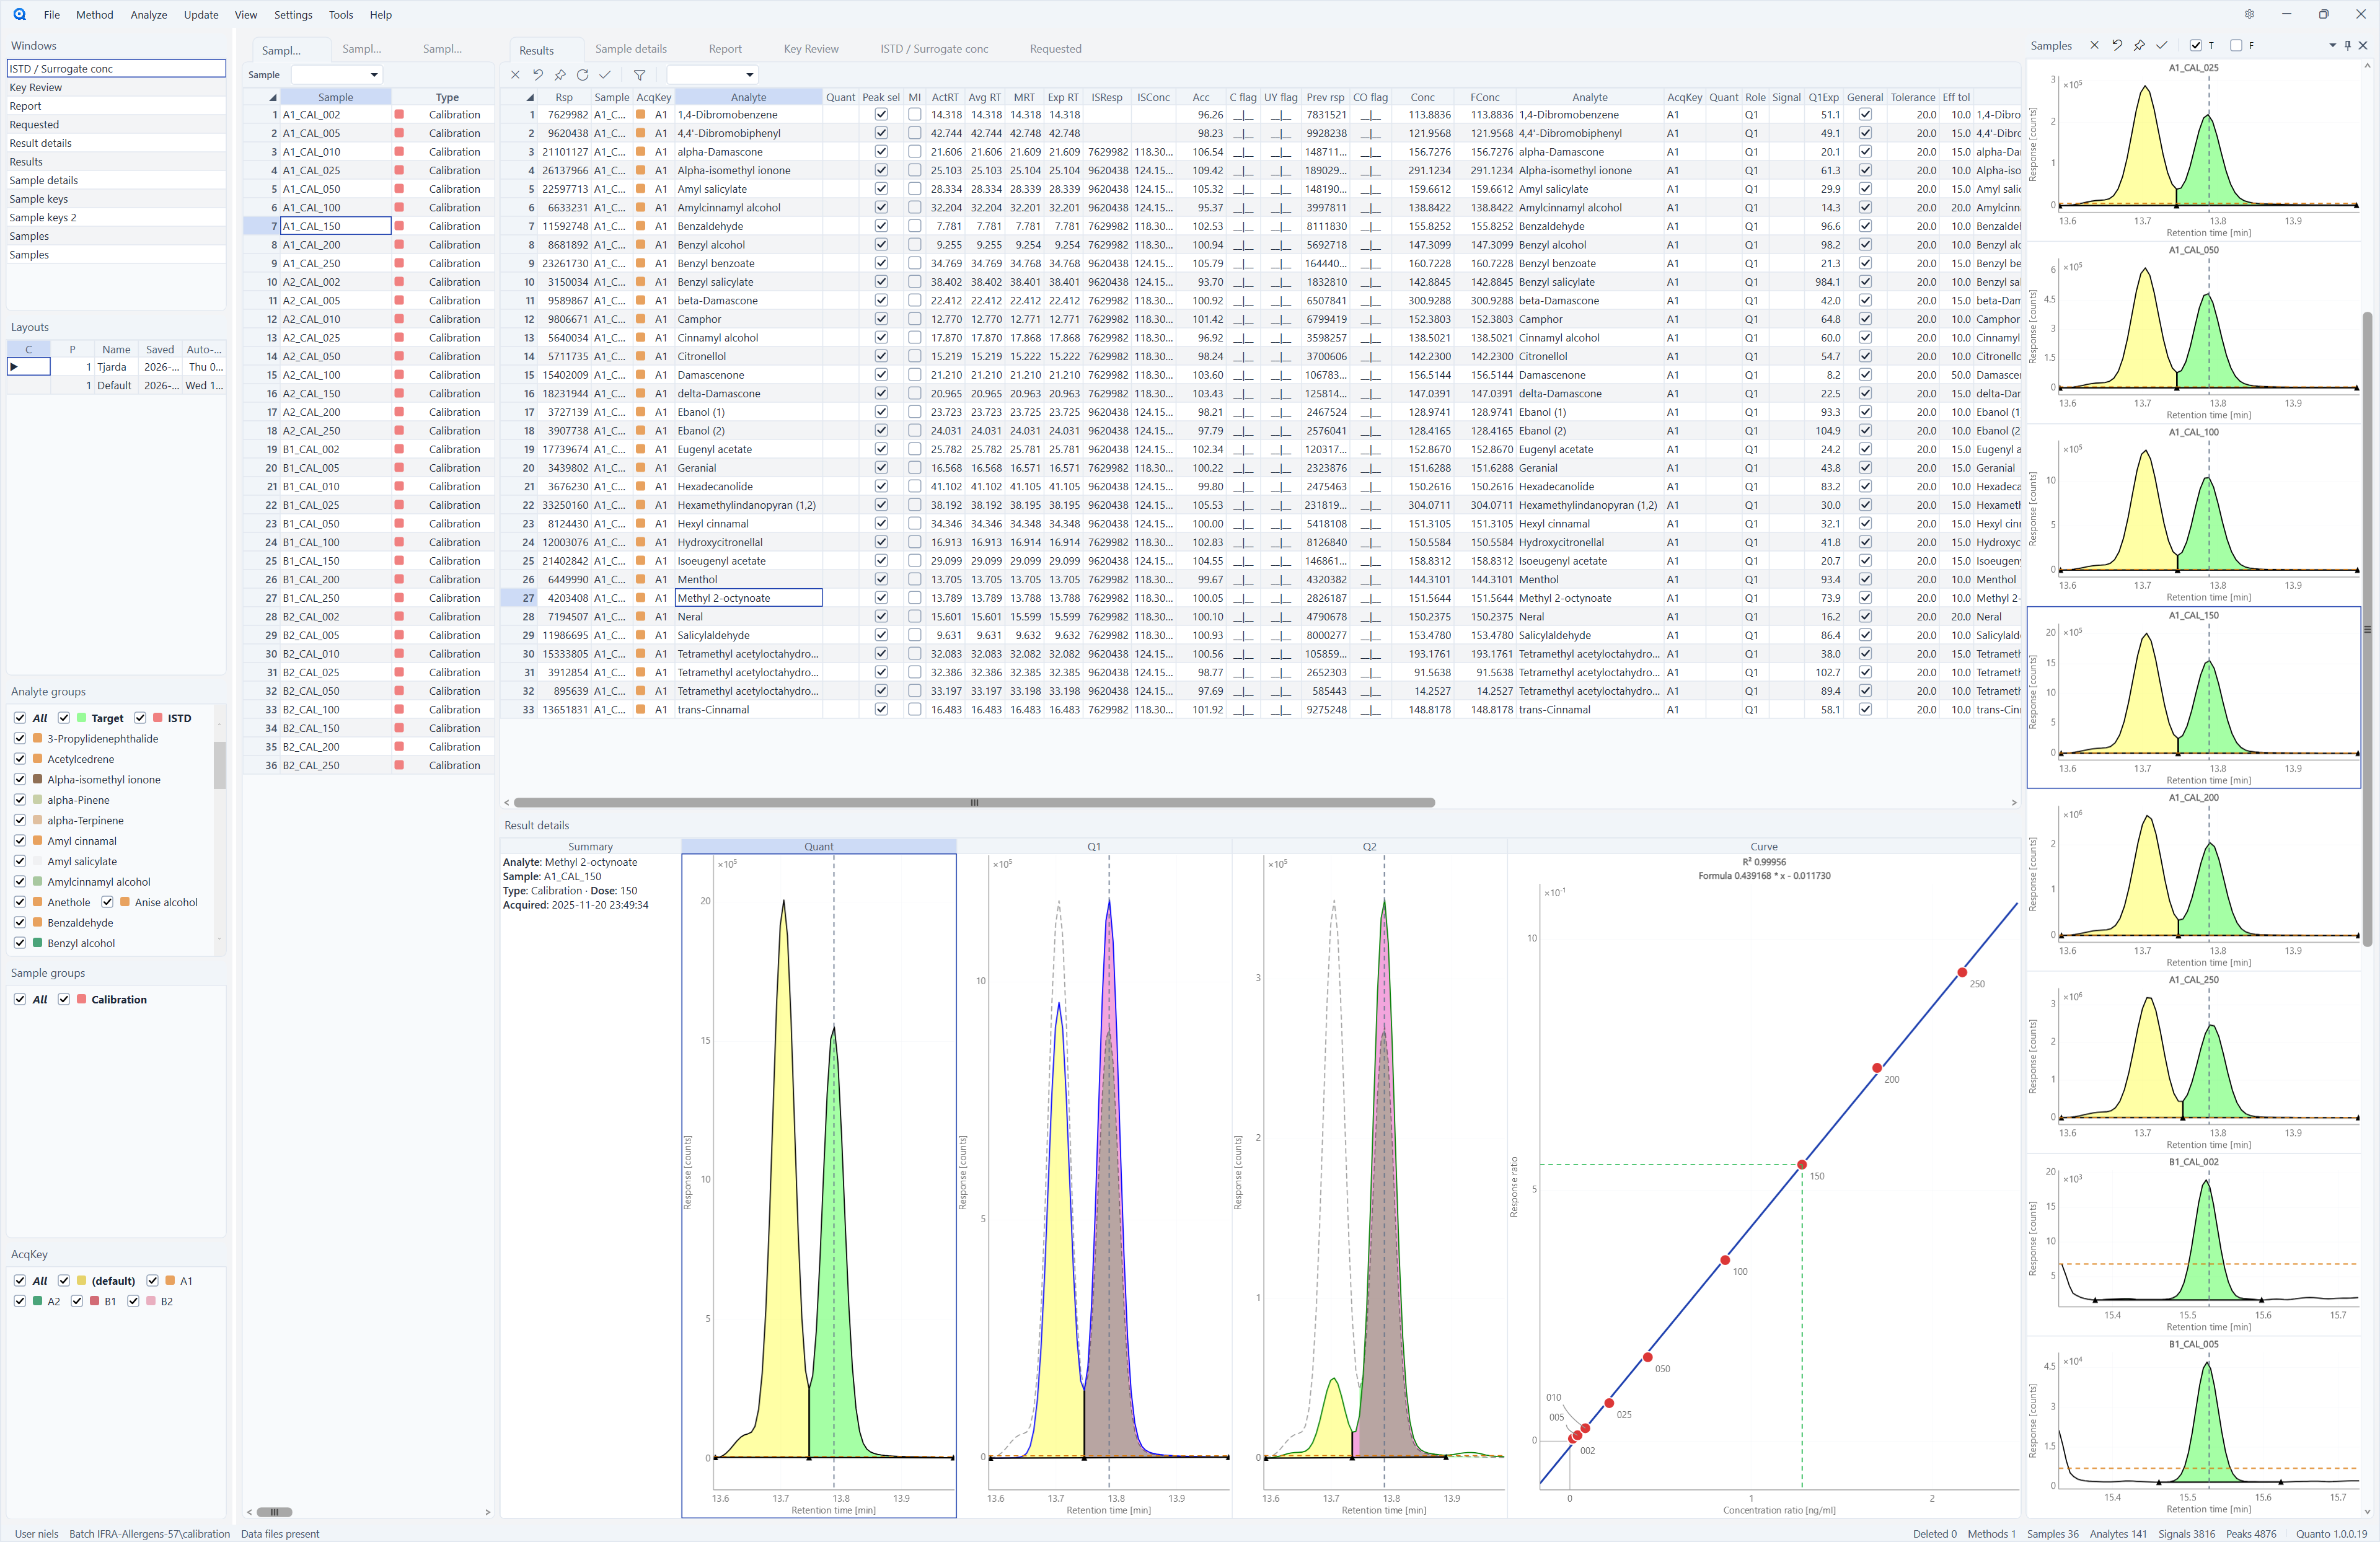Select Sample keys 2 in Windows list

pyautogui.click(x=116, y=218)
